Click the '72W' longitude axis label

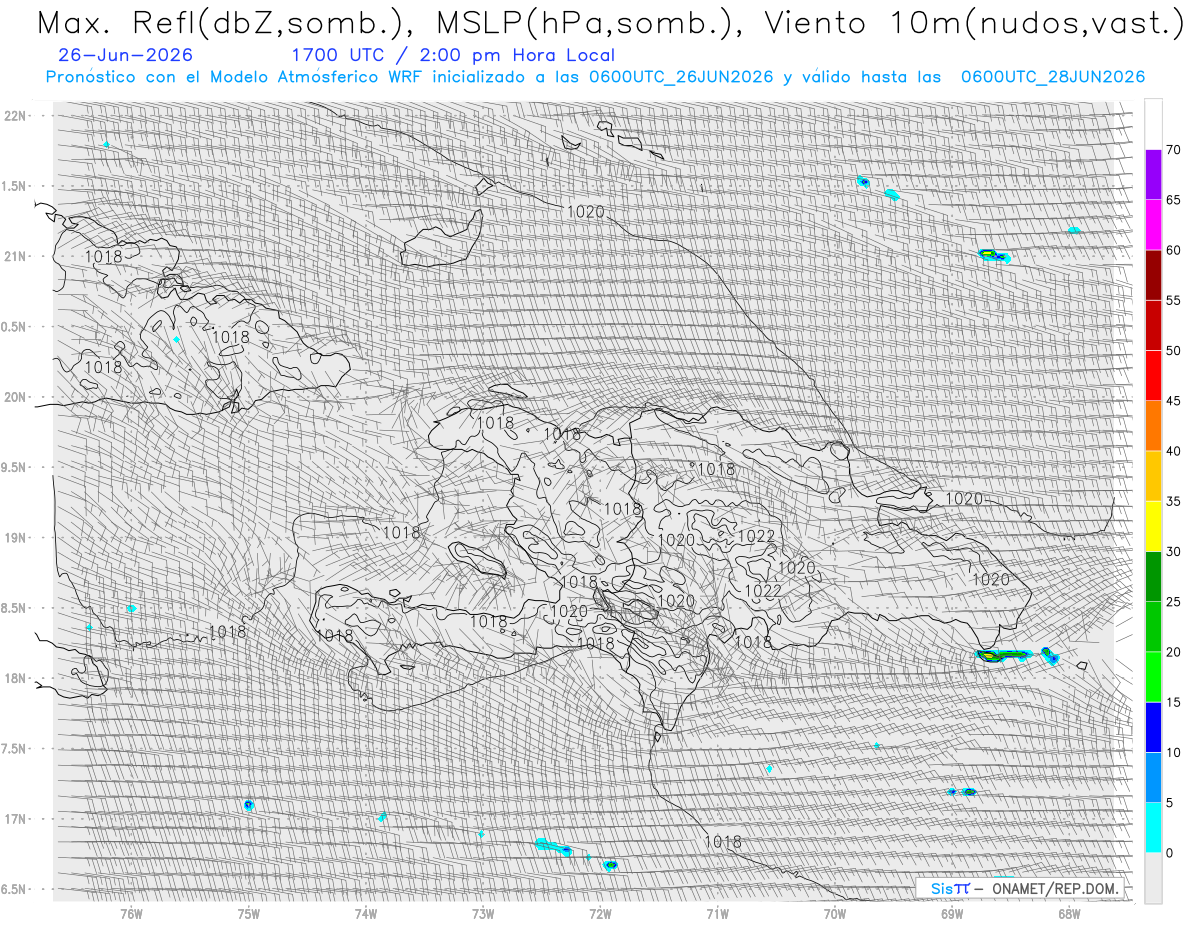(600, 912)
